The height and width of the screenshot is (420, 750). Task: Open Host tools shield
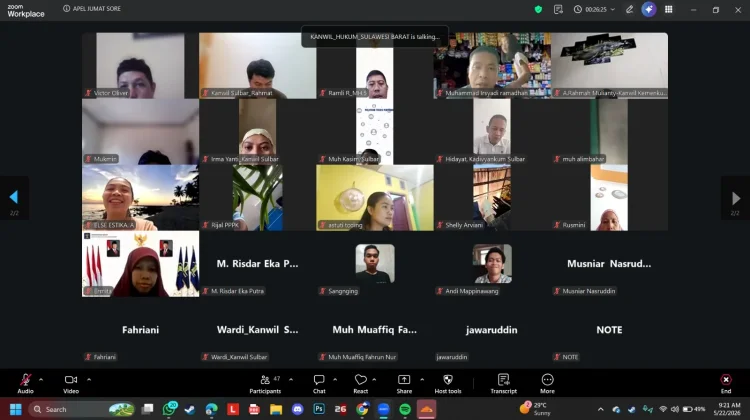(x=448, y=384)
